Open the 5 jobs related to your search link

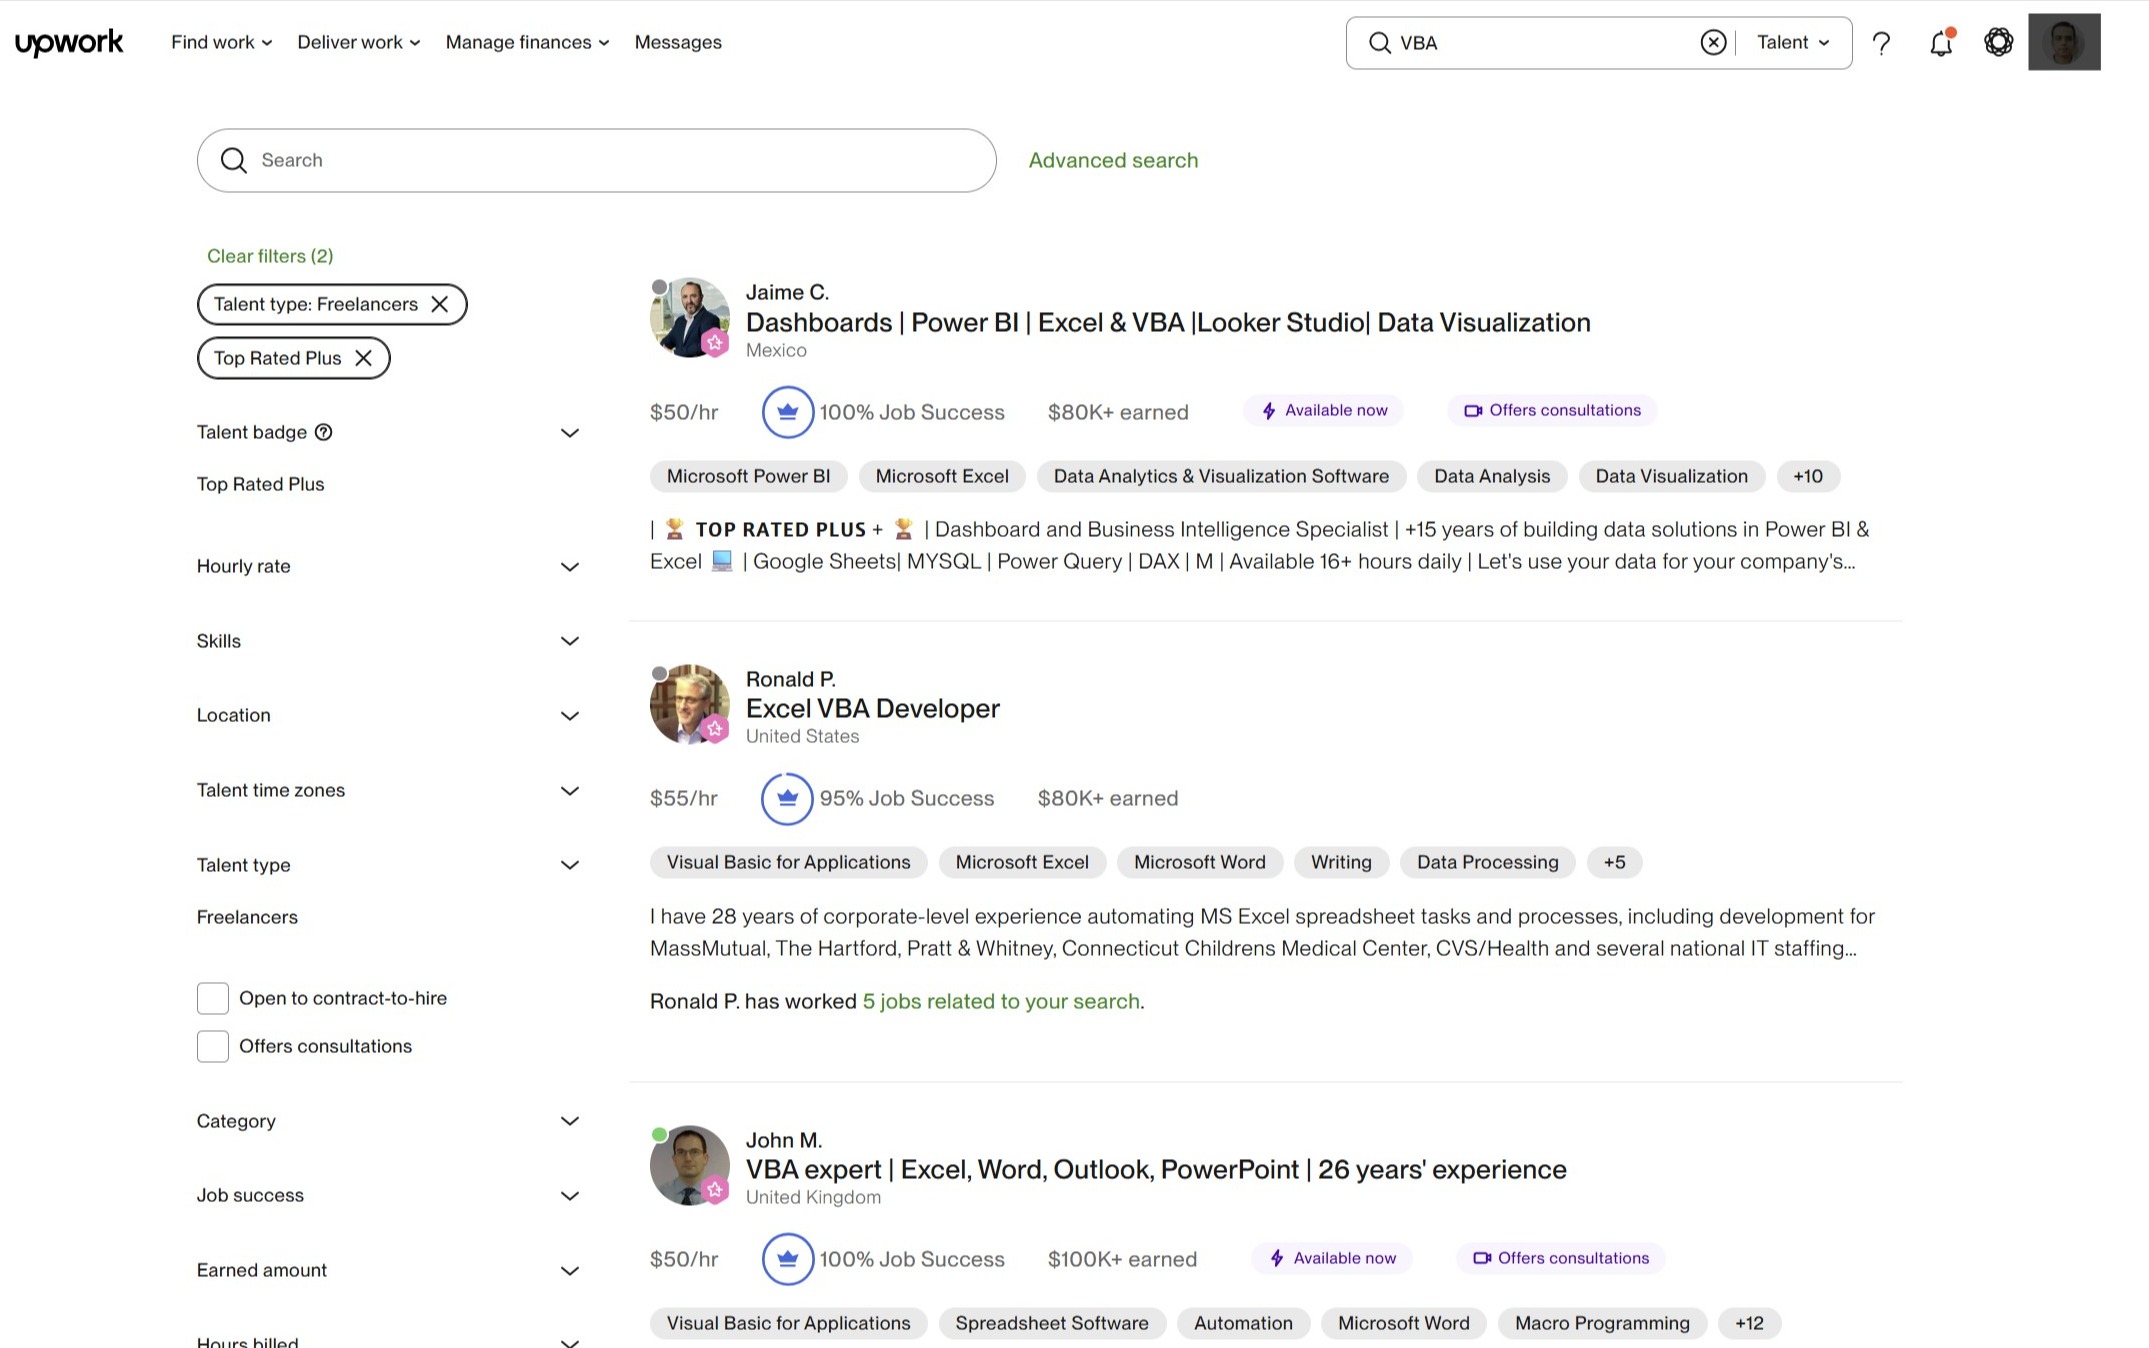[1001, 1001]
